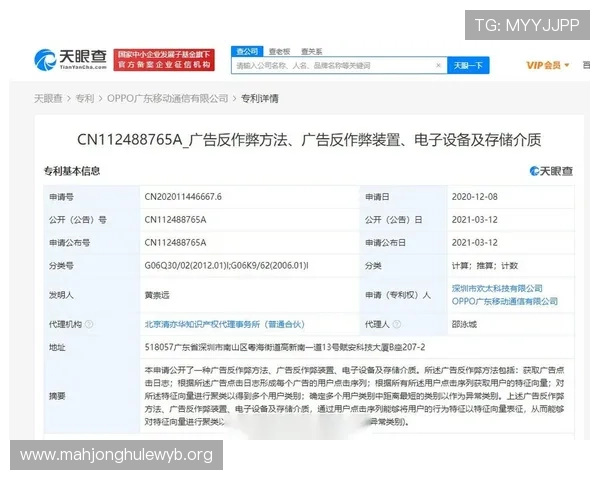Select the 专利详情 breadcrumb text

[260, 99]
